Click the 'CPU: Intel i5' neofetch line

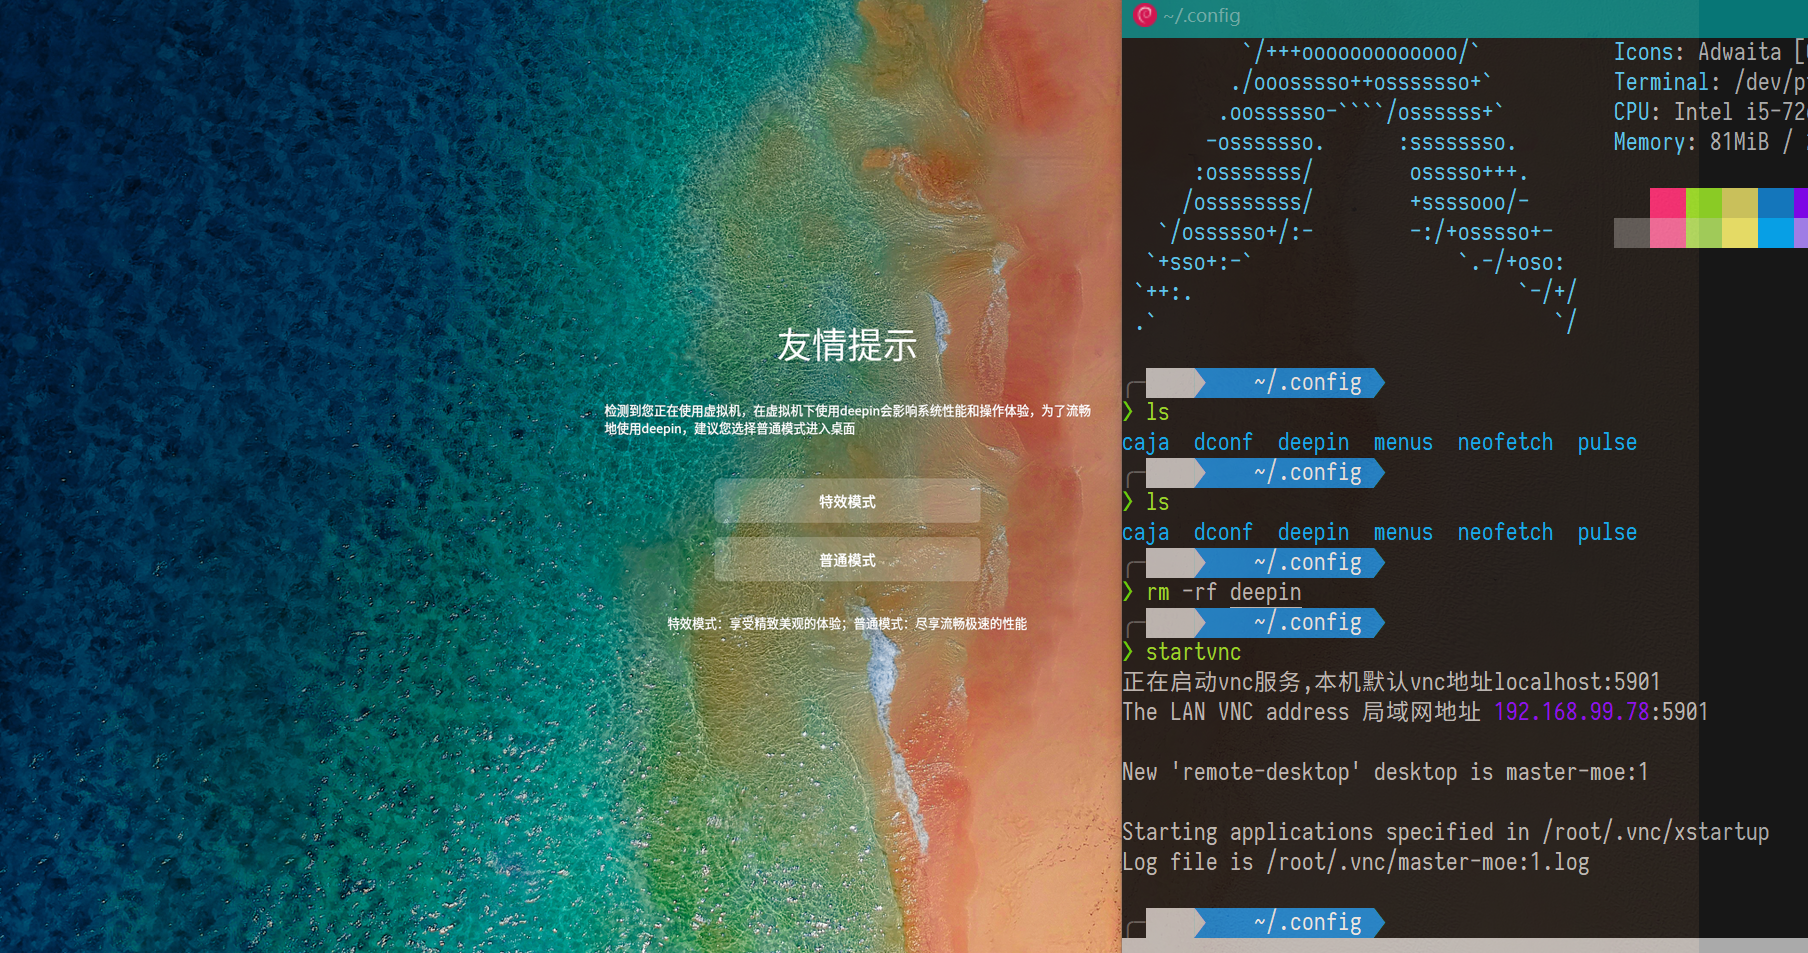point(1710,112)
